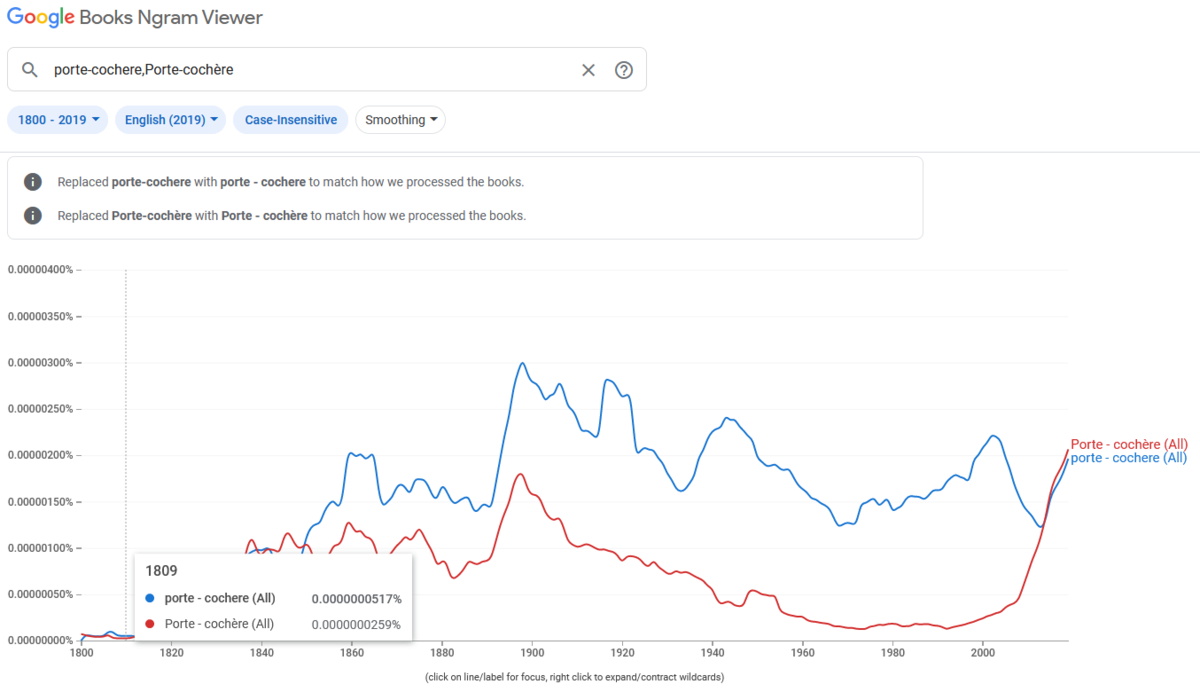The width and height of the screenshot is (1200, 692).
Task: Click the Google Books Ngram Viewer logo
Action: pyautogui.click(x=136, y=17)
